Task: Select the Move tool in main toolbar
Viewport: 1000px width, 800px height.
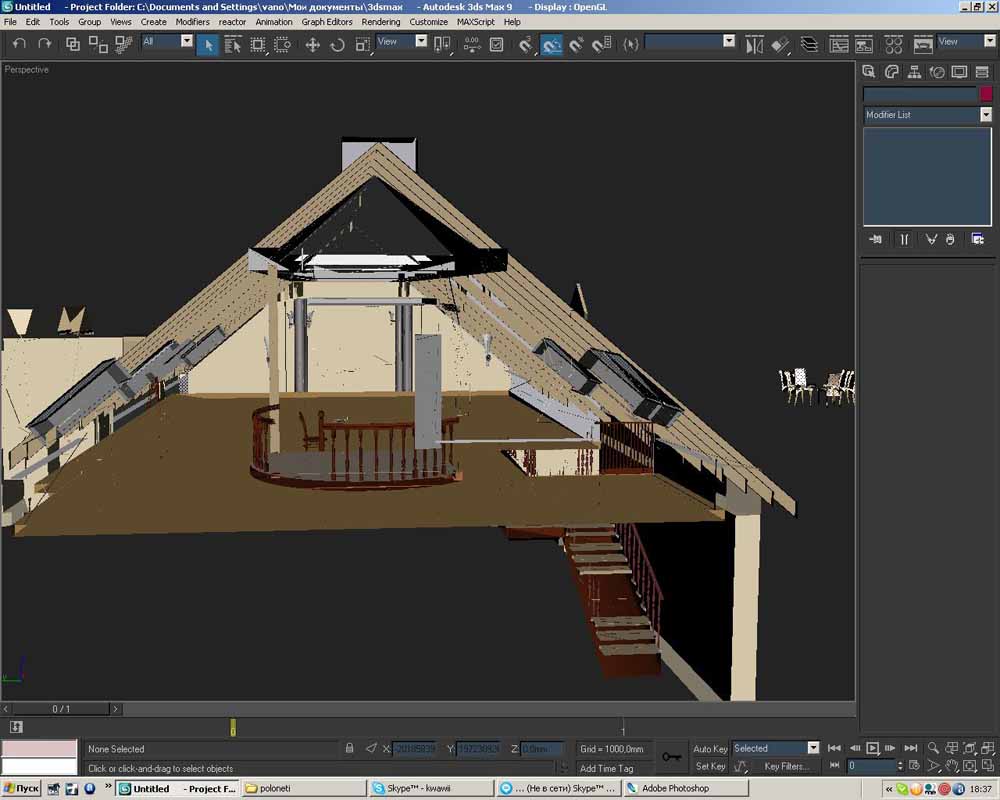Action: click(312, 45)
